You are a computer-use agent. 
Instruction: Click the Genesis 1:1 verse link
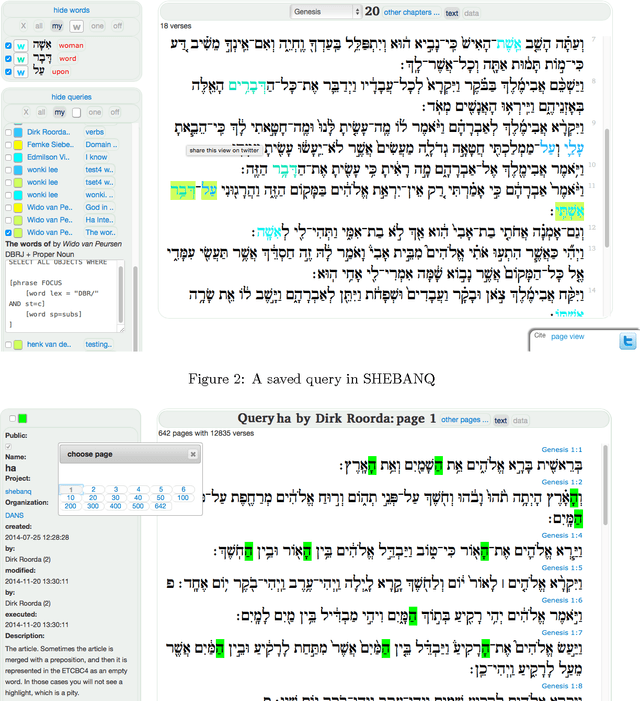pyautogui.click(x=562, y=449)
